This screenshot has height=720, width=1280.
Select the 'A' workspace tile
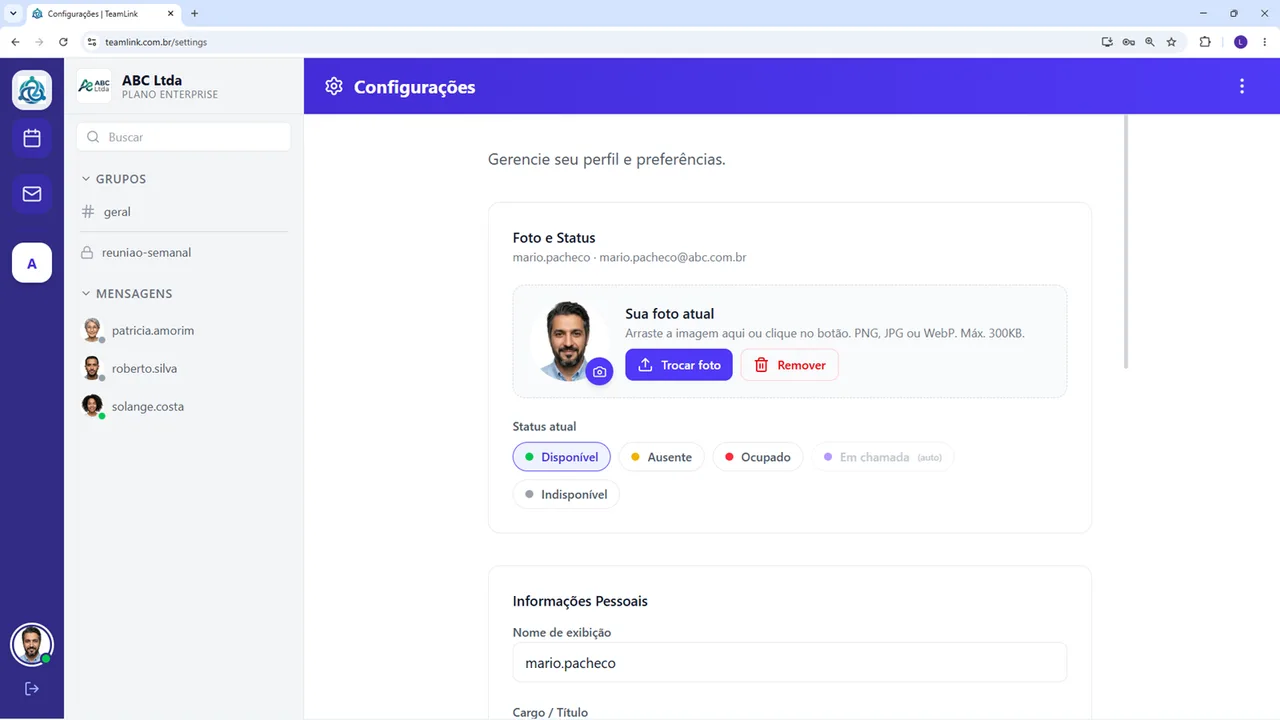tap(32, 263)
